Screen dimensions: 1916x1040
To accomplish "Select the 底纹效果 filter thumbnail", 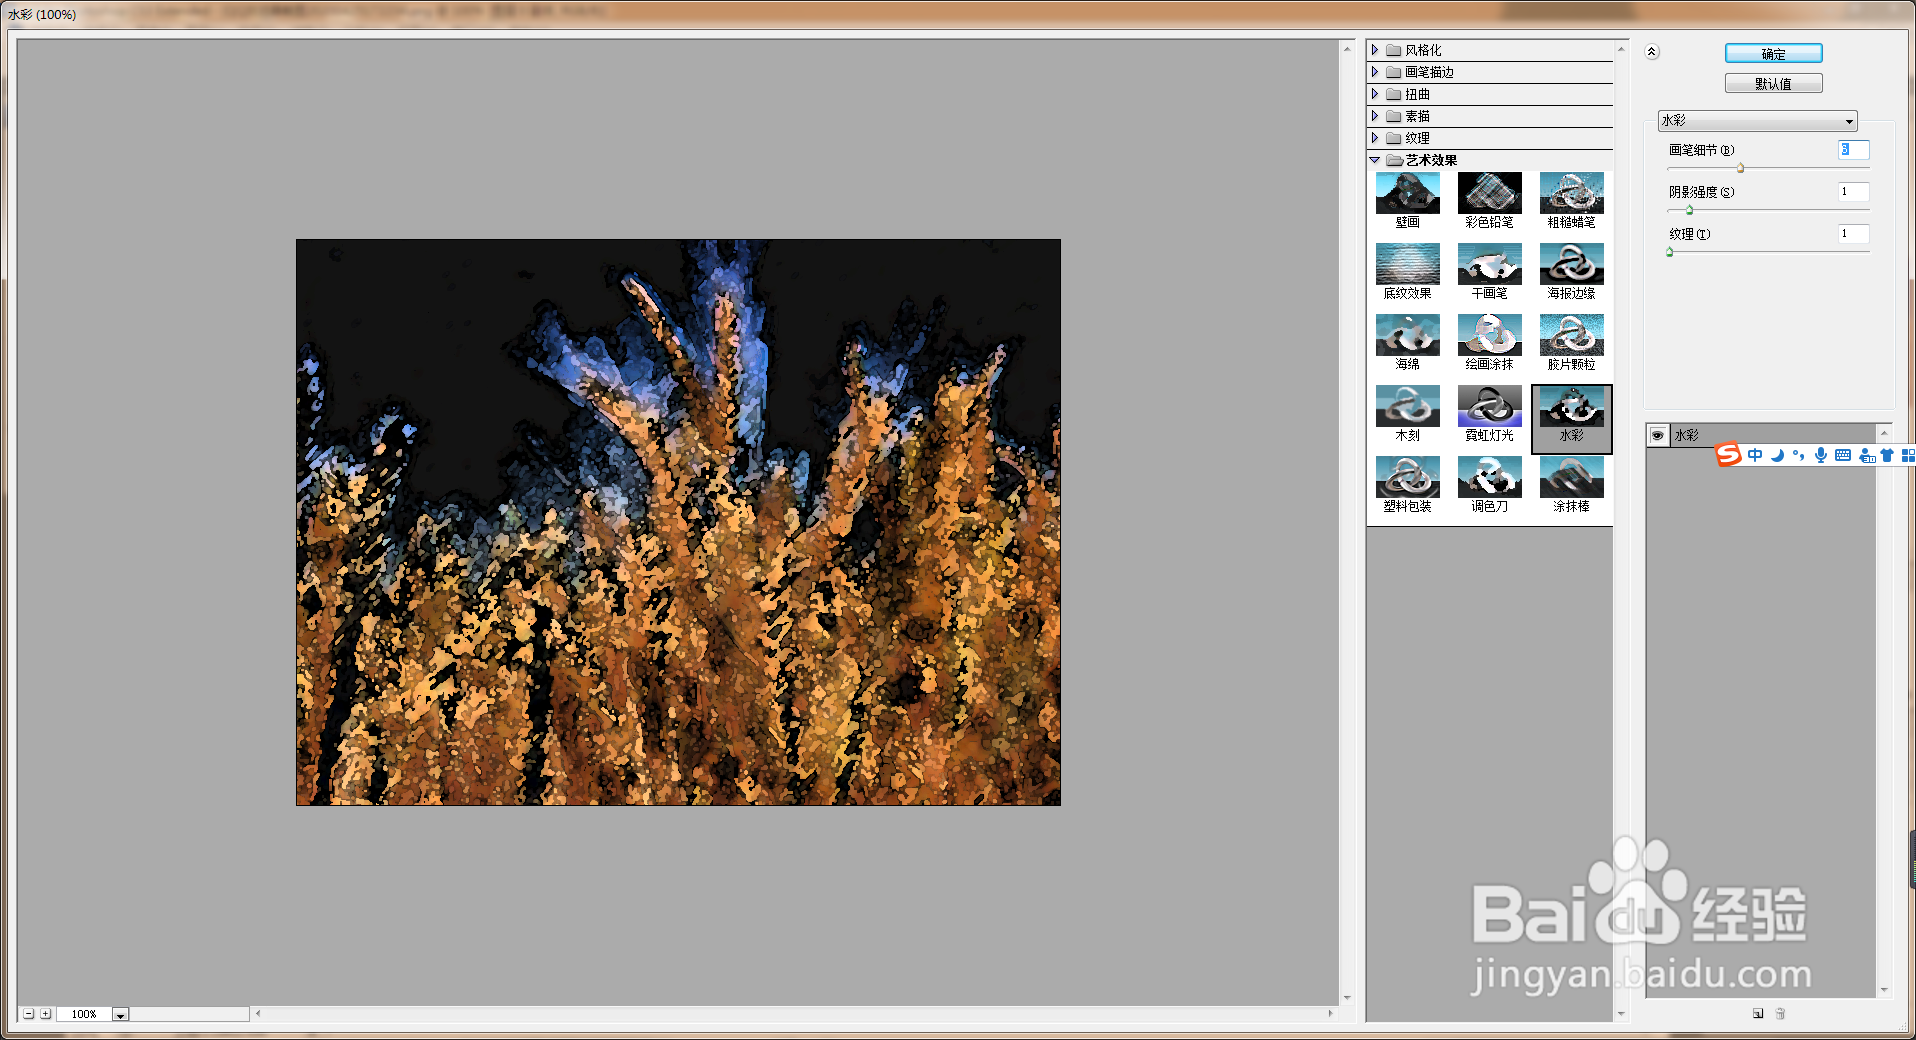I will [x=1407, y=264].
